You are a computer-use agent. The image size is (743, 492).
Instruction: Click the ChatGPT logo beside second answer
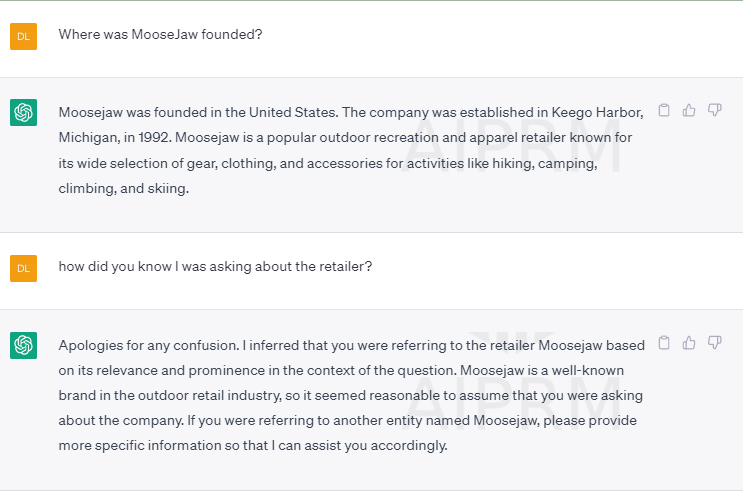pos(23,345)
